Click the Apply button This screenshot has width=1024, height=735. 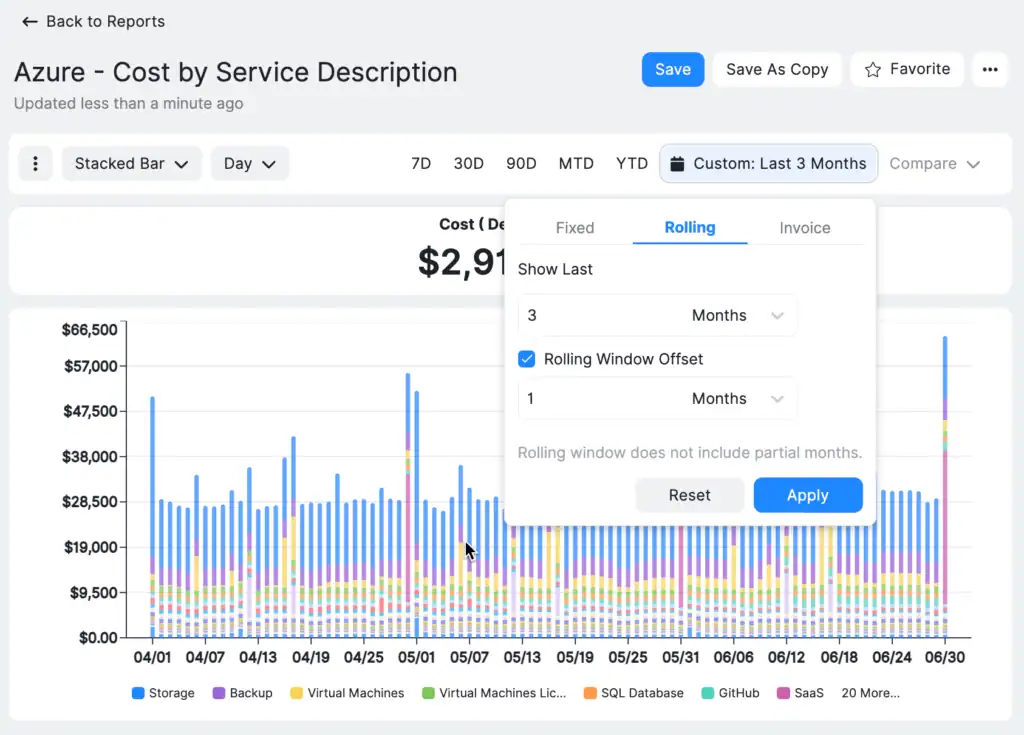click(x=808, y=495)
